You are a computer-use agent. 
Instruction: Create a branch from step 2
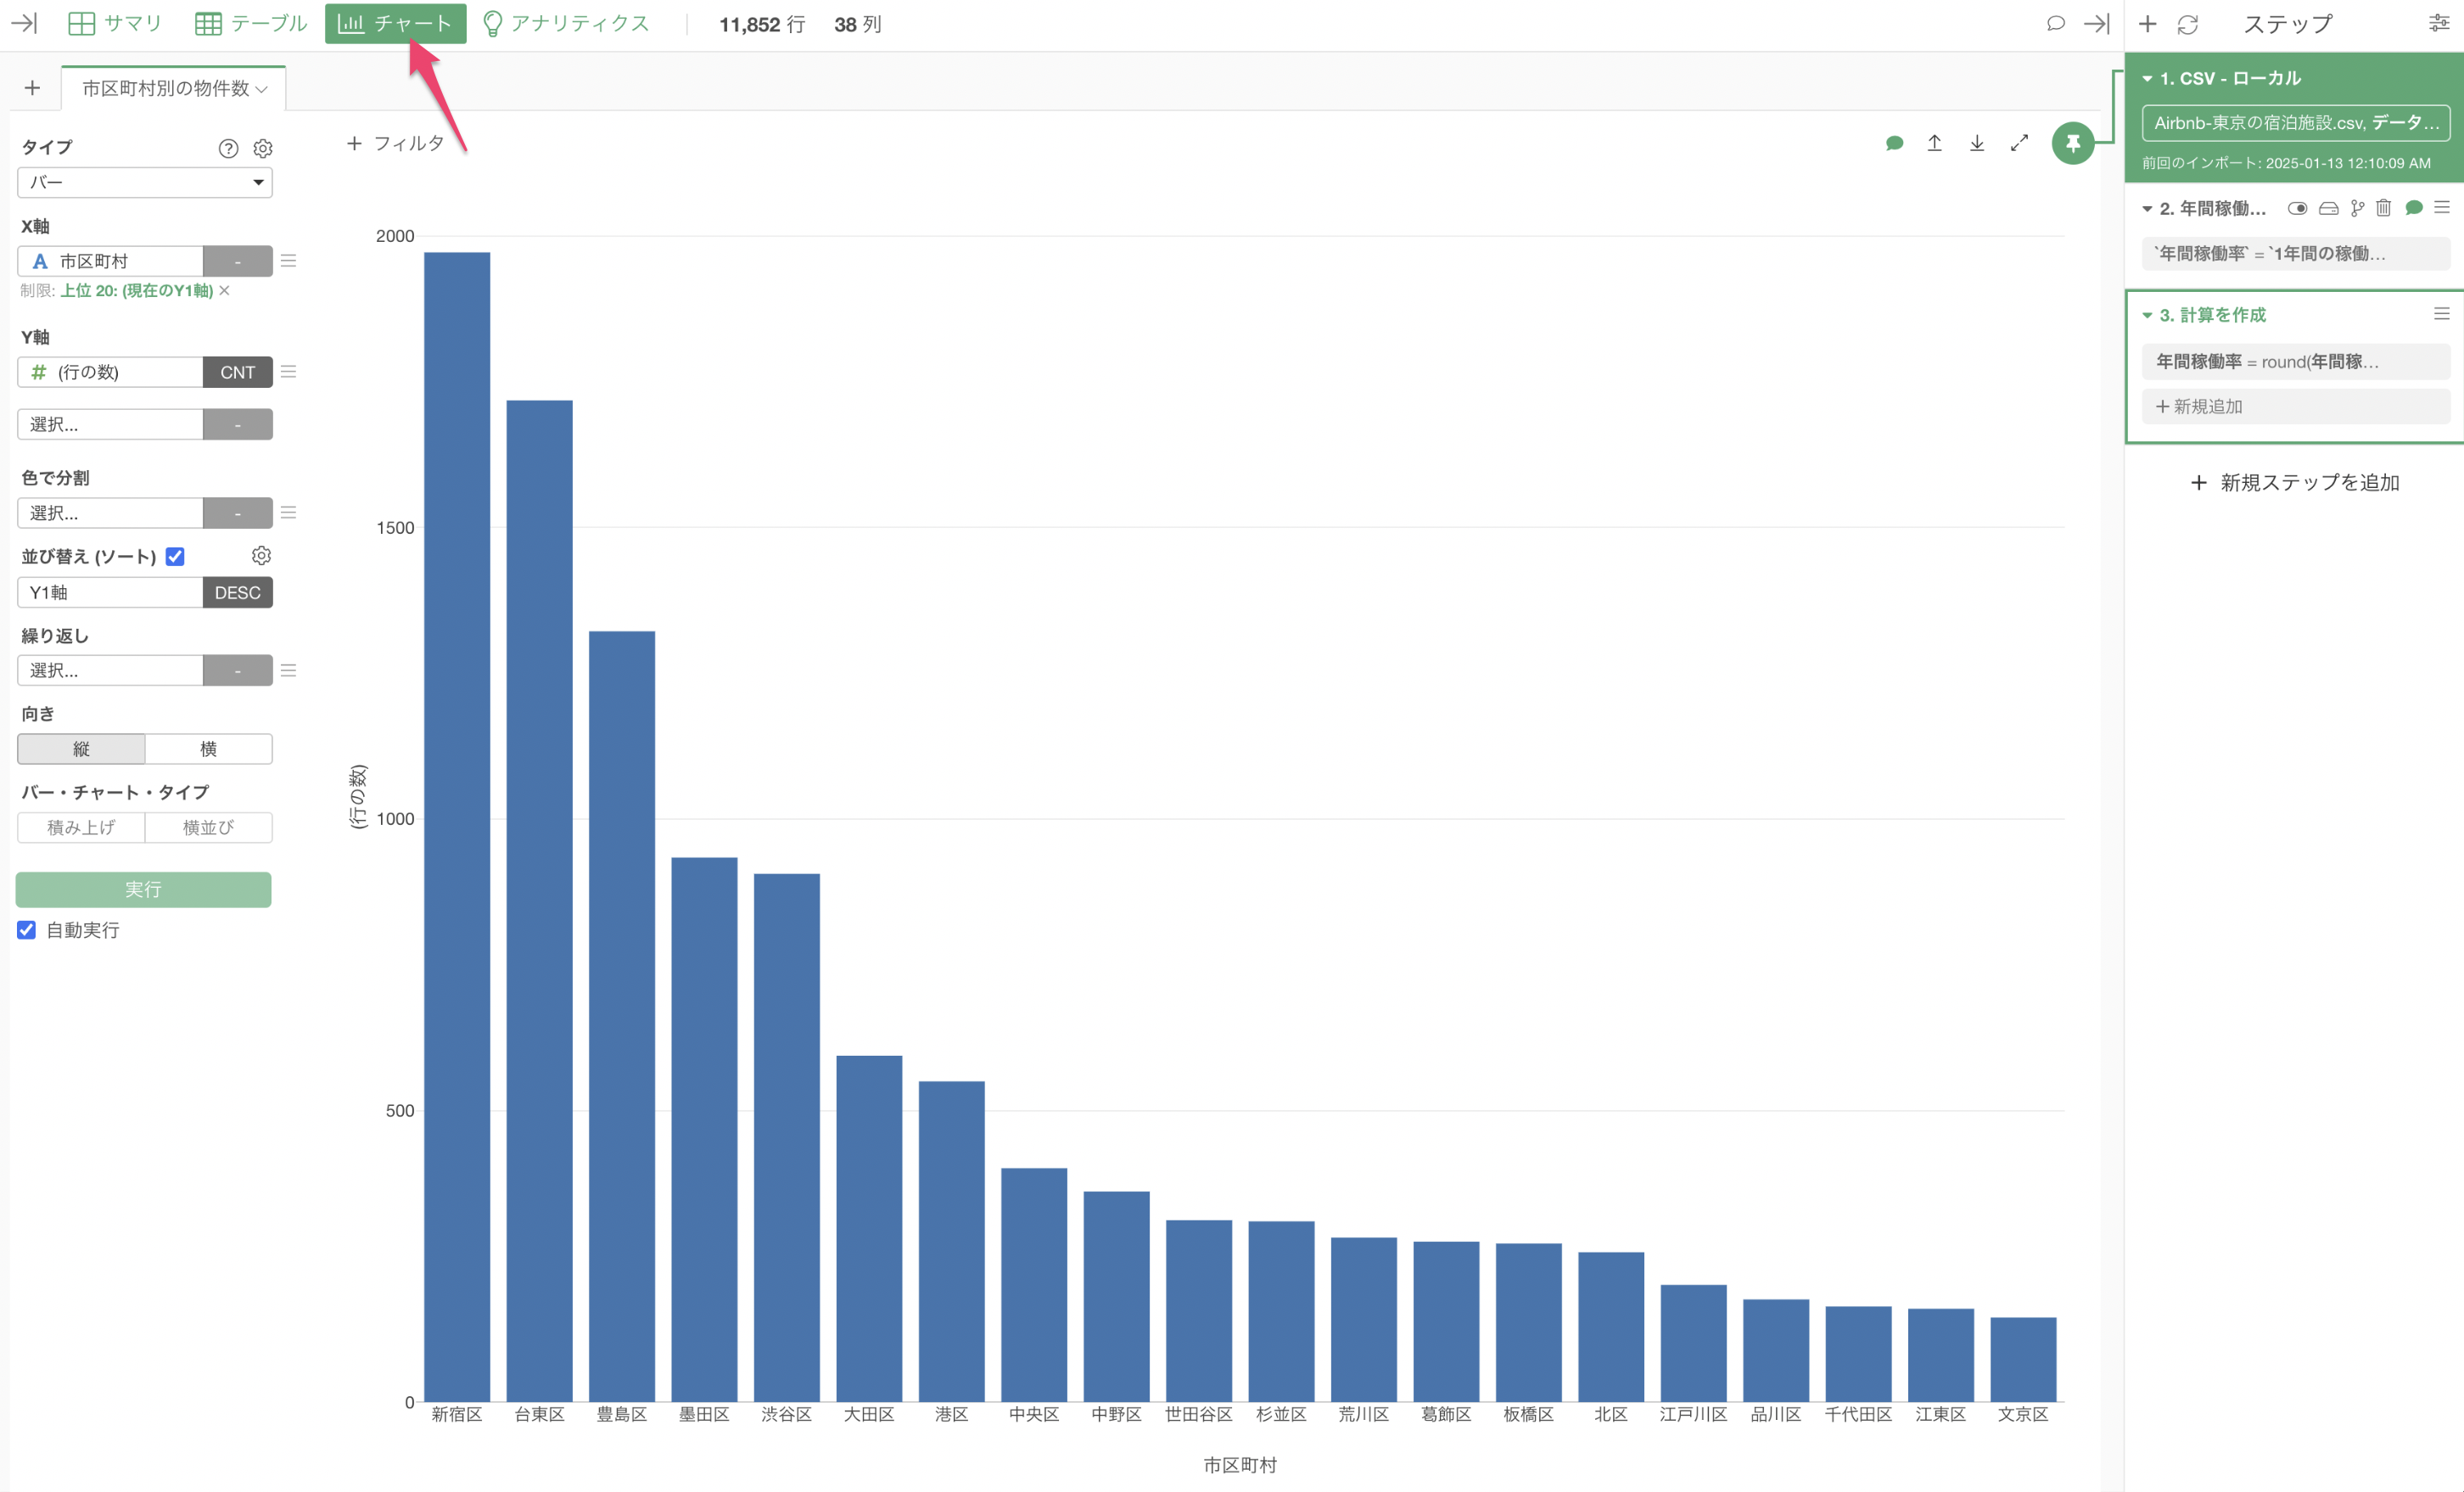point(2358,208)
